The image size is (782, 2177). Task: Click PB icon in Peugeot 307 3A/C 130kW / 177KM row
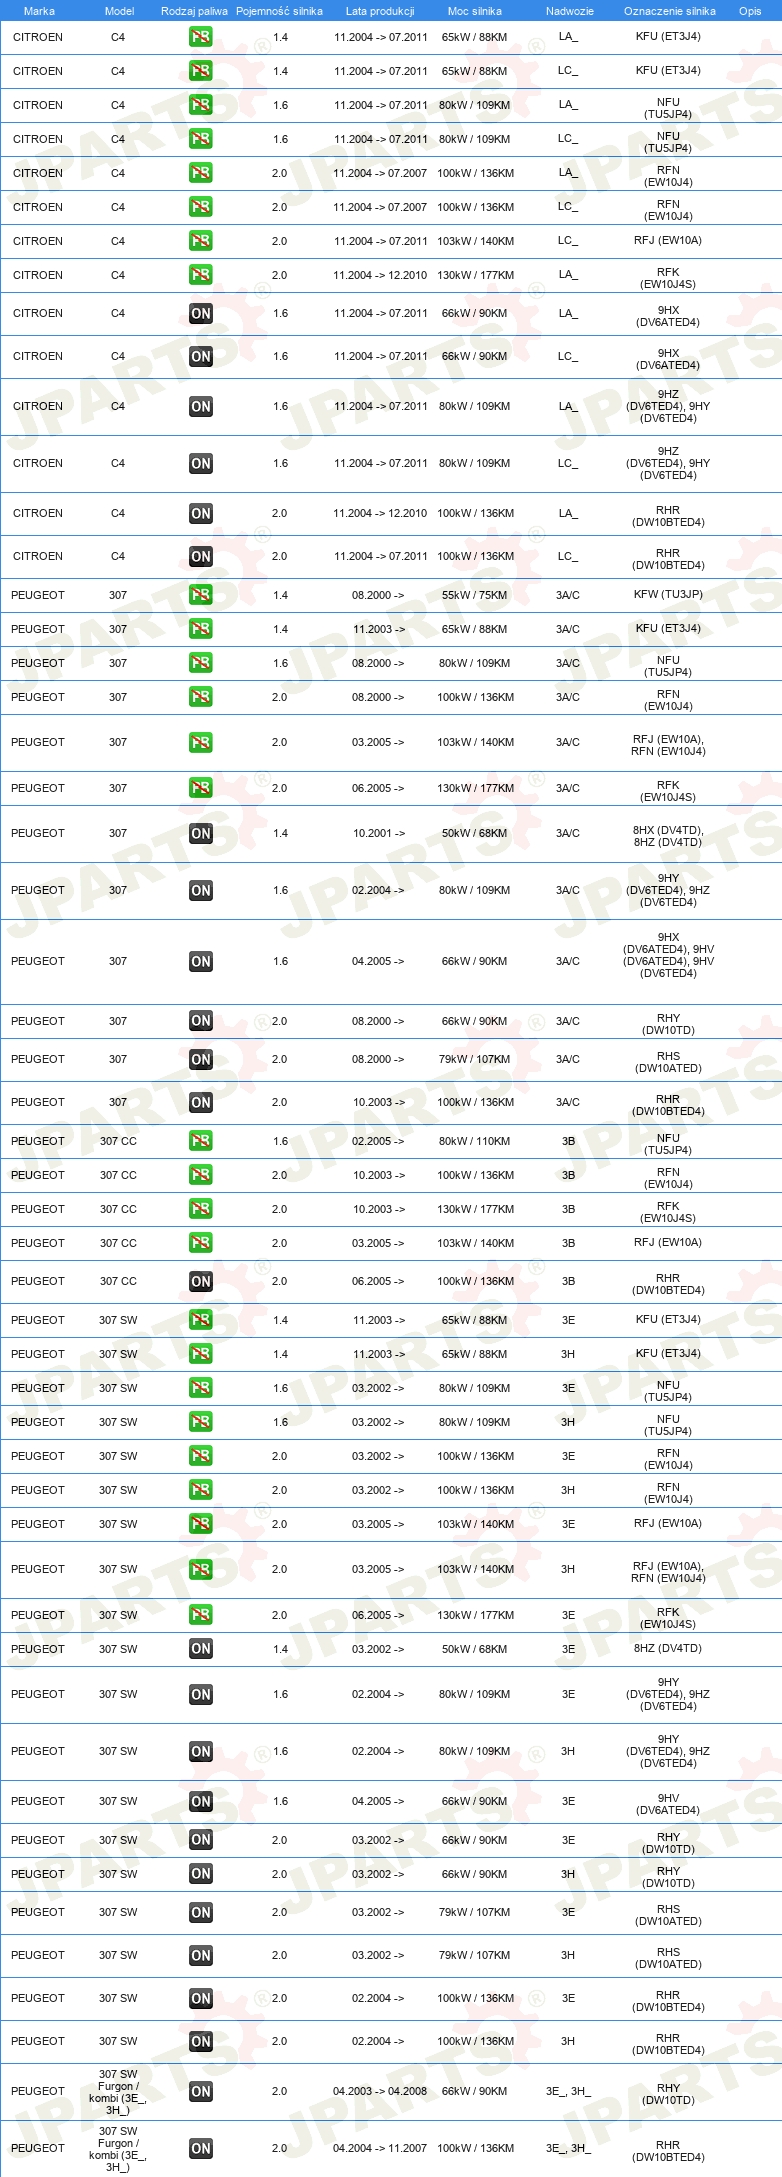[x=200, y=788]
